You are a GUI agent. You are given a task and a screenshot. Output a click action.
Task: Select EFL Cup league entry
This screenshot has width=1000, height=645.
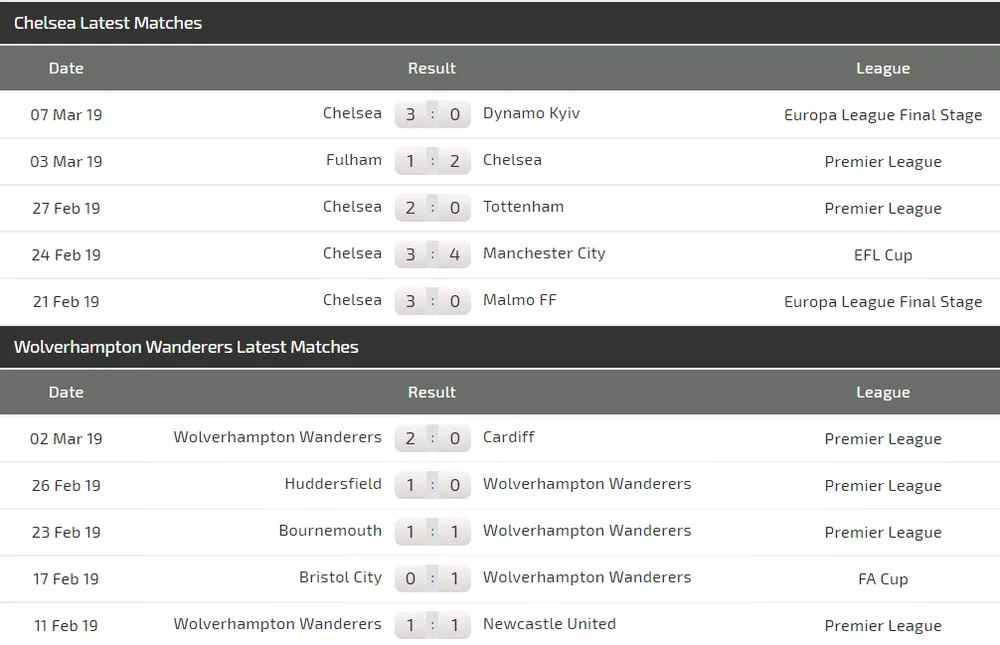883,255
